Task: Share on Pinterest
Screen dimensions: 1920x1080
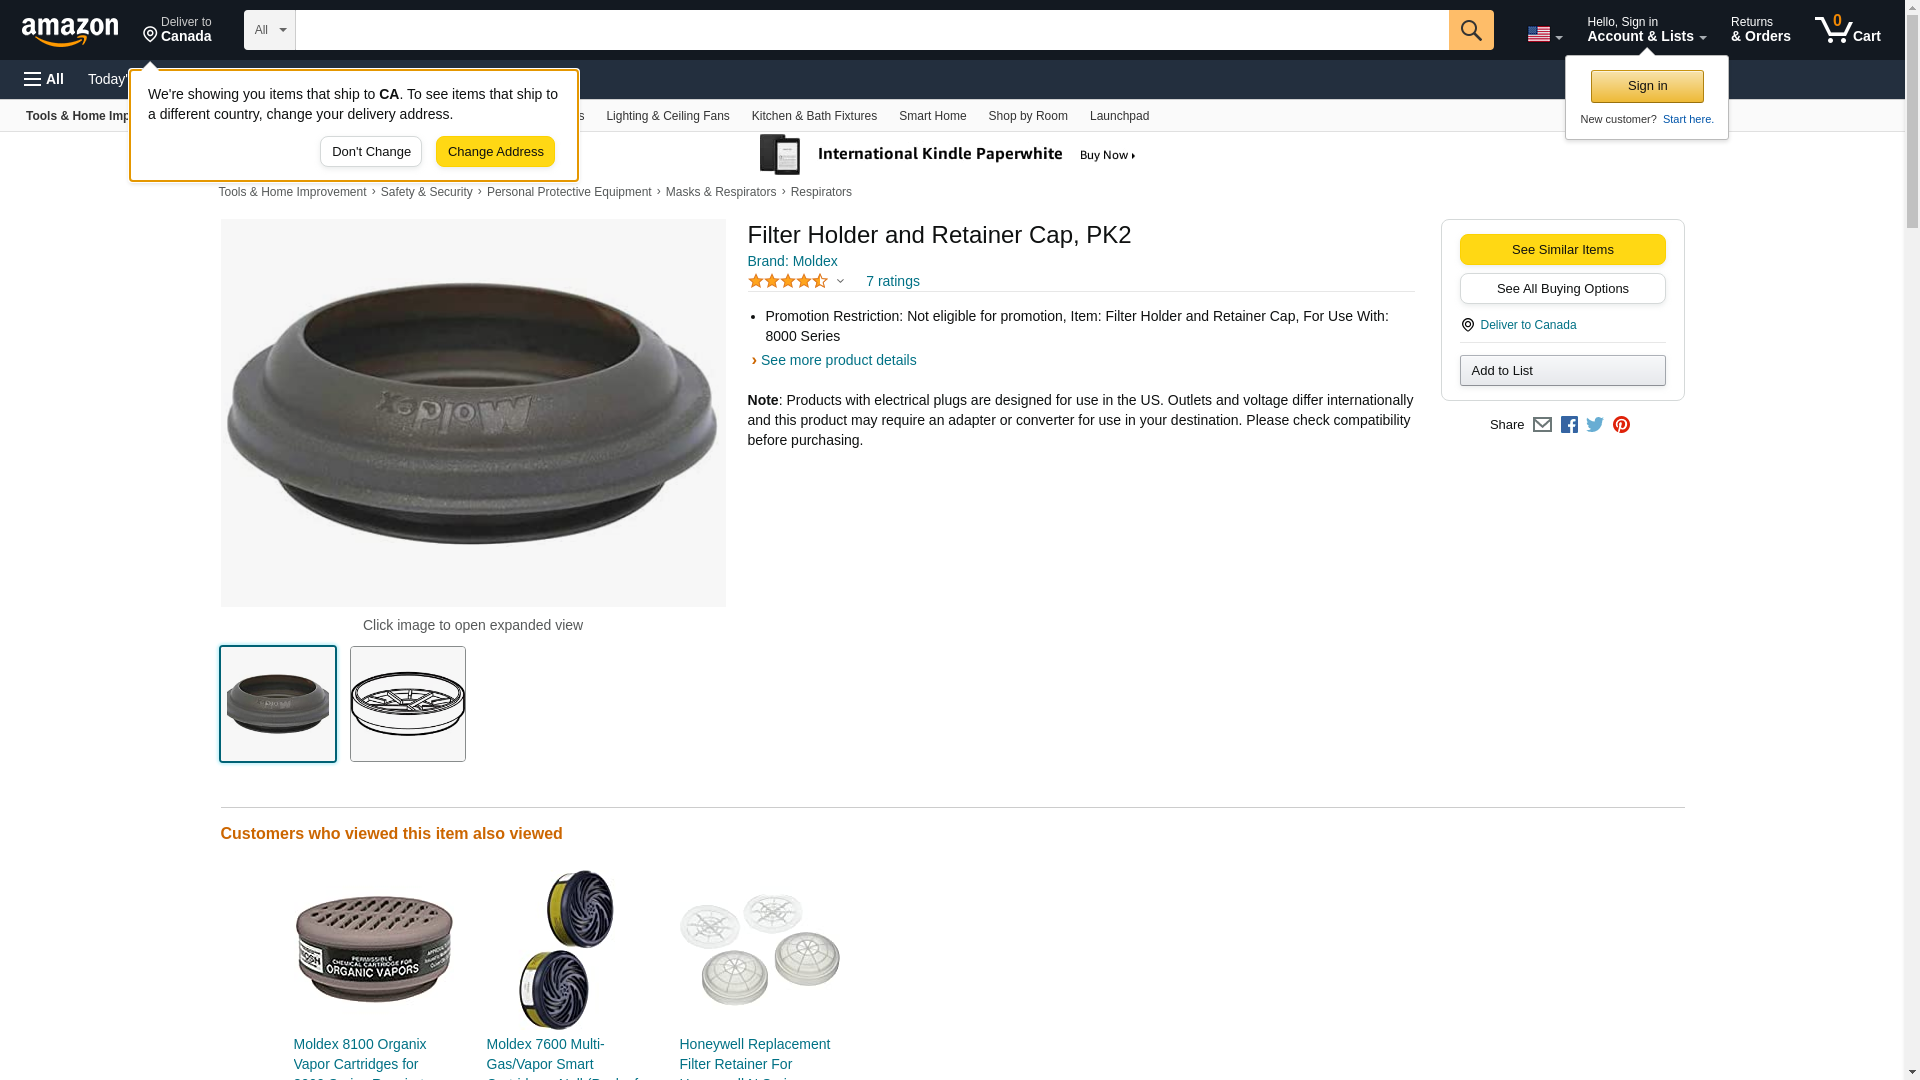Action: (x=1621, y=425)
